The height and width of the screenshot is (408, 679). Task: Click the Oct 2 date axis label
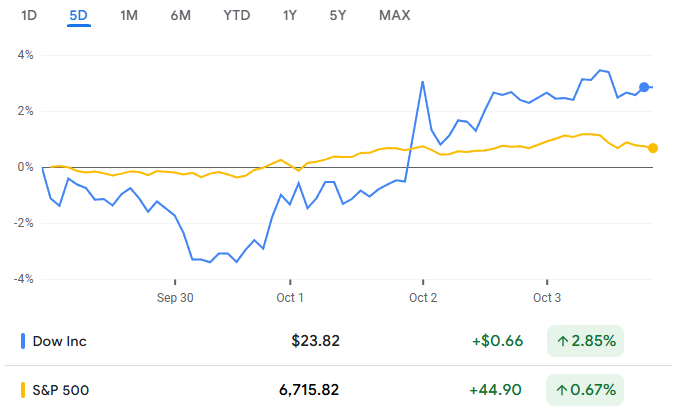(x=424, y=297)
